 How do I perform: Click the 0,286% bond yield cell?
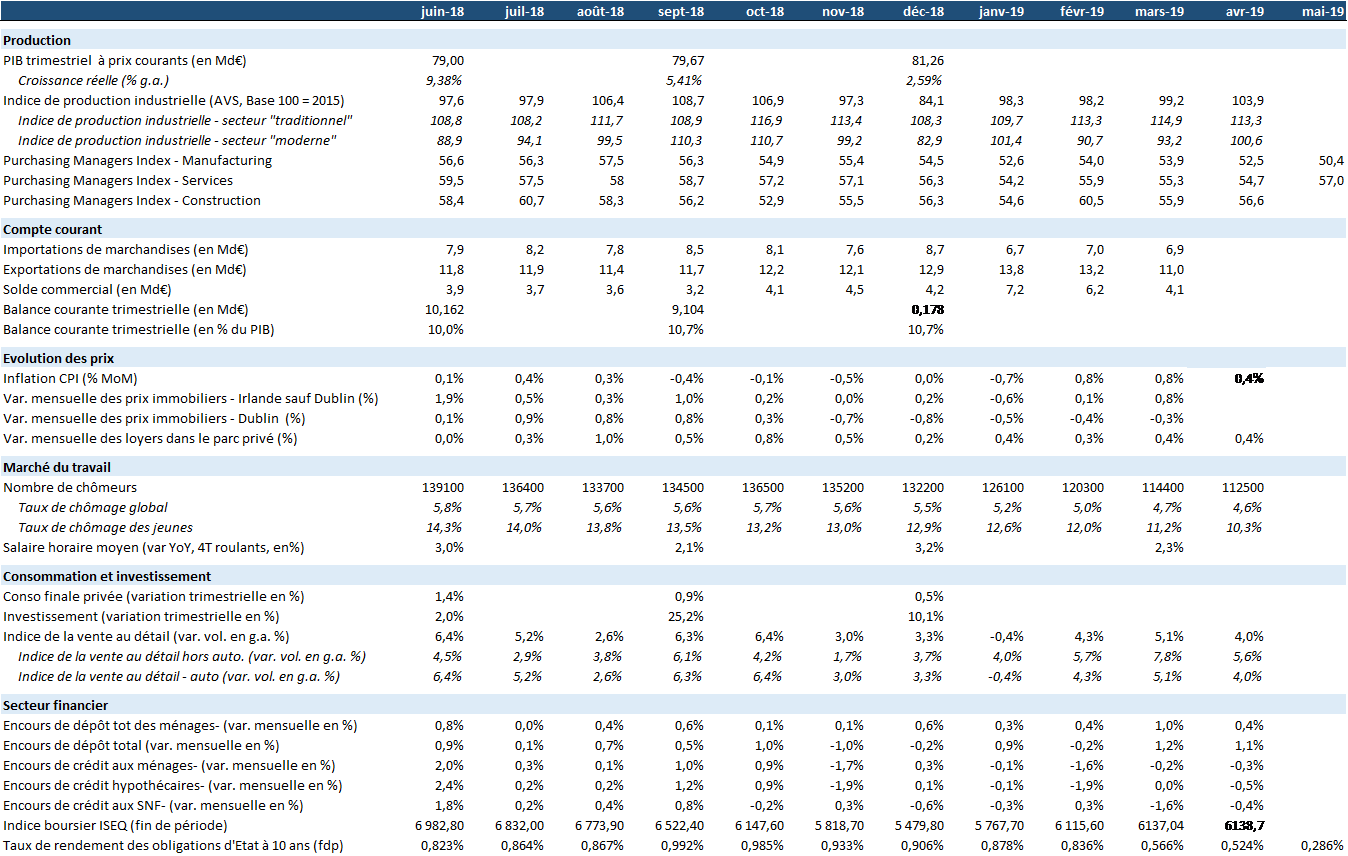(x=1323, y=846)
